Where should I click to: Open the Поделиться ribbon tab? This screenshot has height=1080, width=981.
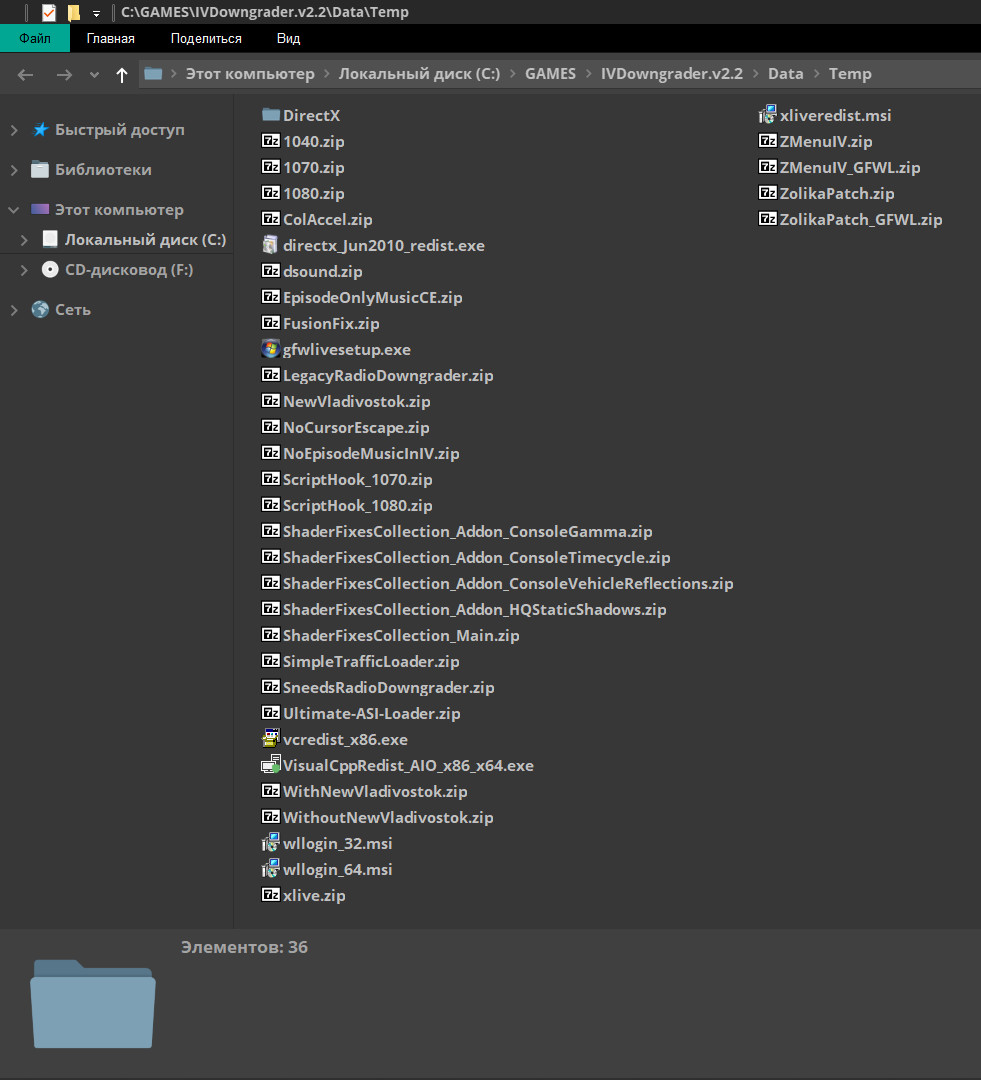coord(206,39)
